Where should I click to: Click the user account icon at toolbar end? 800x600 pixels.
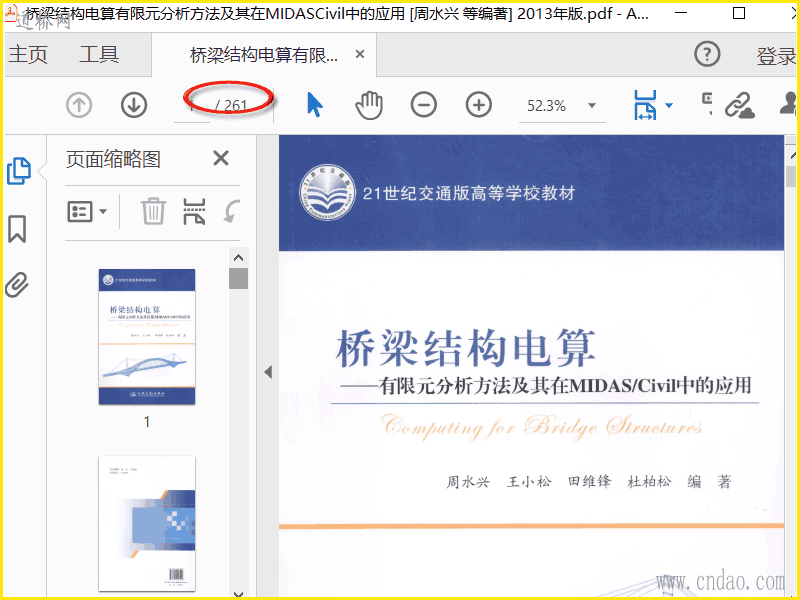(788, 104)
